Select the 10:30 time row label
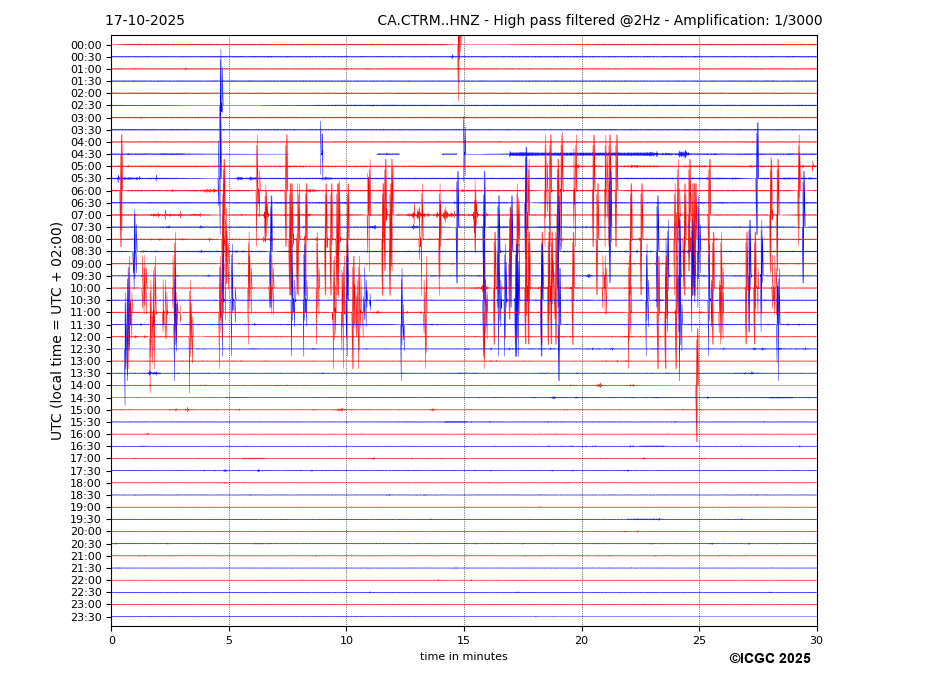Screen dimensions: 927x696 click(x=86, y=301)
